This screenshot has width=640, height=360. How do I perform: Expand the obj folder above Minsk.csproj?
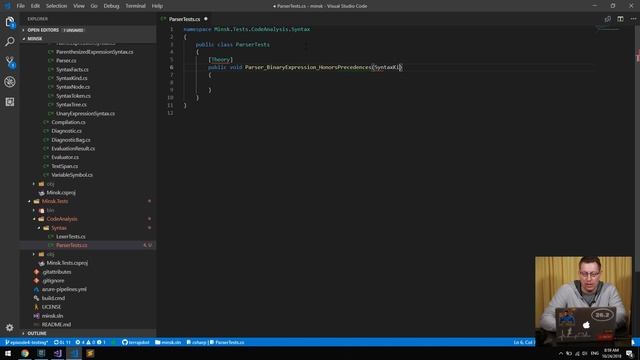pos(88,184)
